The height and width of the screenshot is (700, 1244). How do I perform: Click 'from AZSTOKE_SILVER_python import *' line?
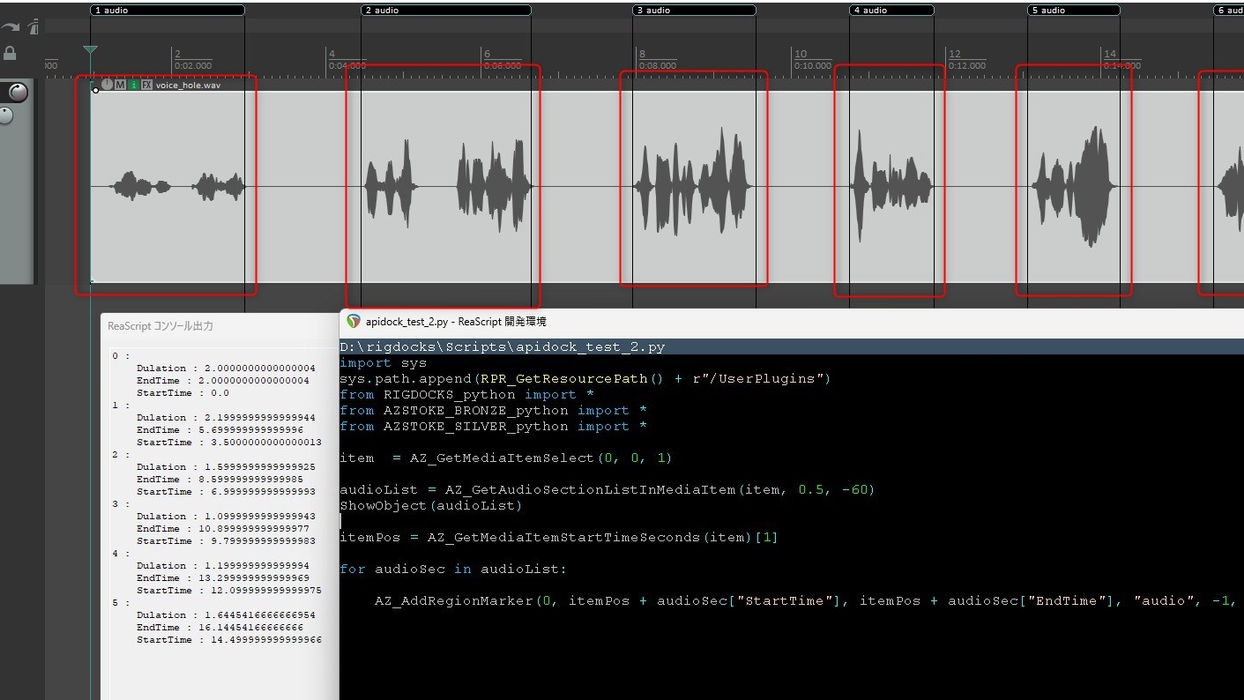[493, 427]
